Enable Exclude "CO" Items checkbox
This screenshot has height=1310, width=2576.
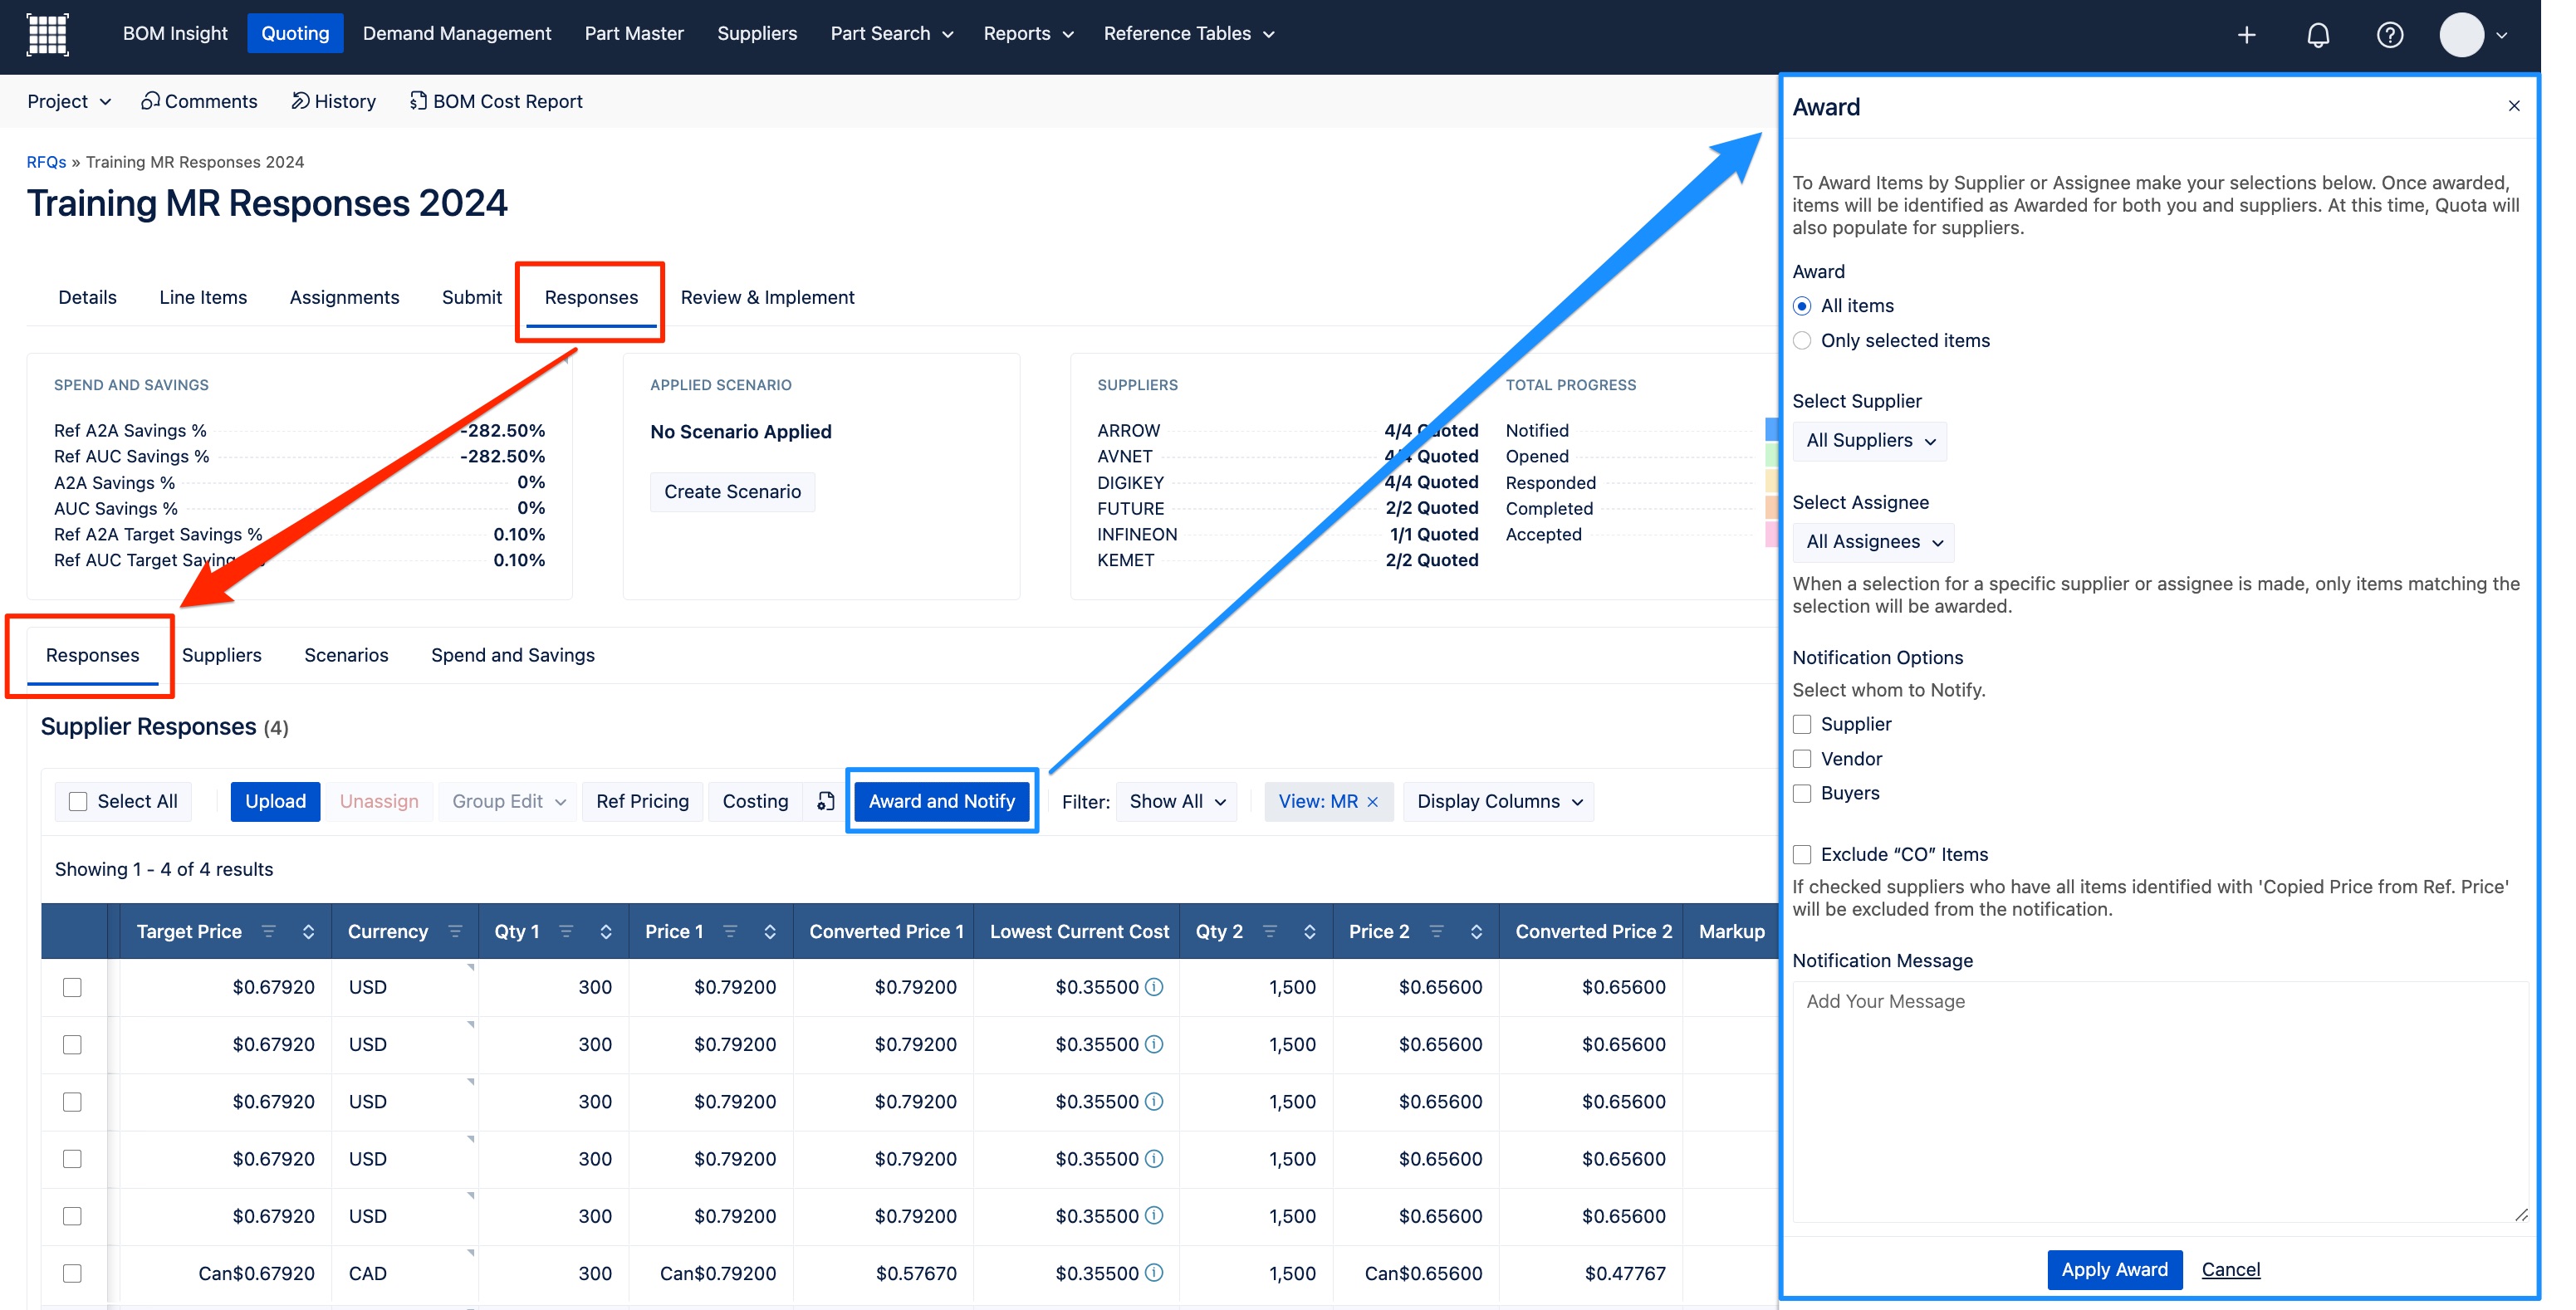(1802, 854)
